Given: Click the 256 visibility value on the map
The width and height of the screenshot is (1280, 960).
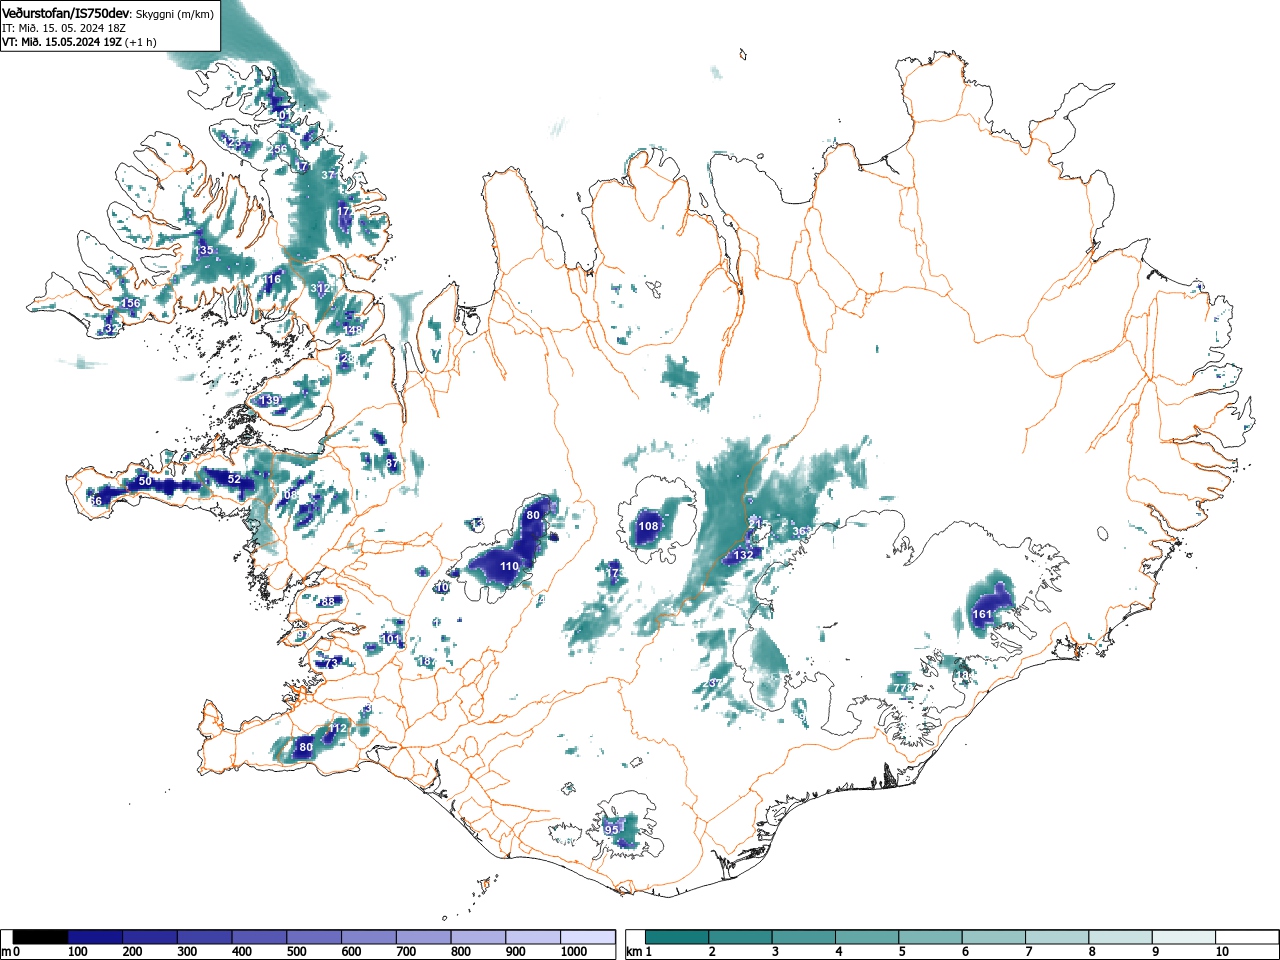Looking at the screenshot, I should click(278, 150).
